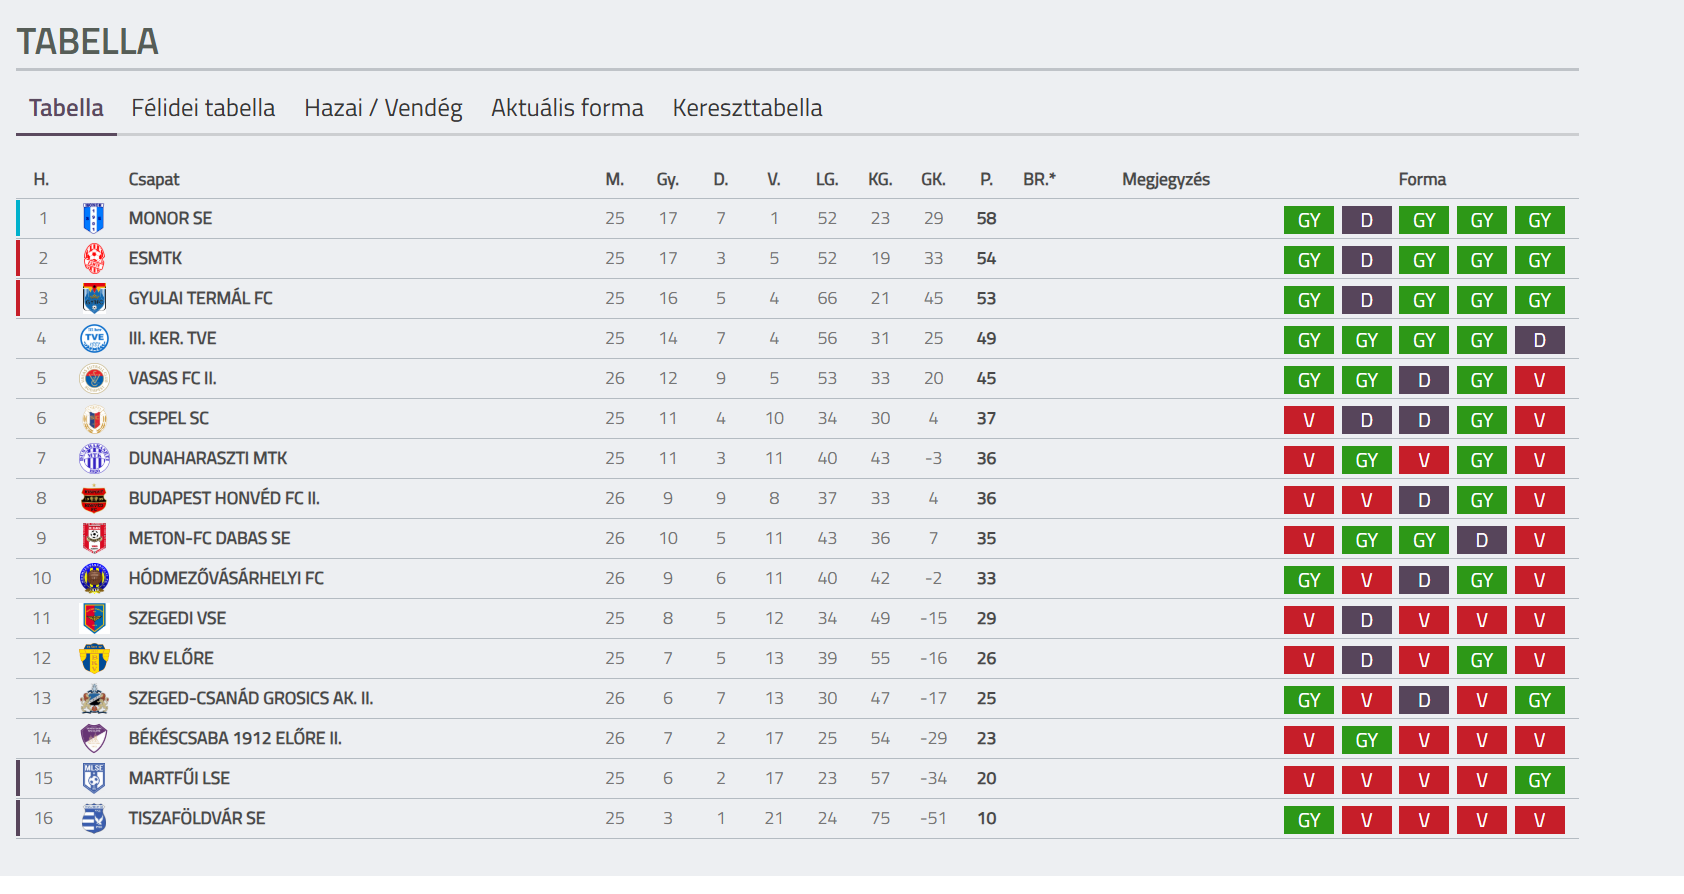
Task: Switch to the Félidei tabella tab
Action: (x=203, y=108)
